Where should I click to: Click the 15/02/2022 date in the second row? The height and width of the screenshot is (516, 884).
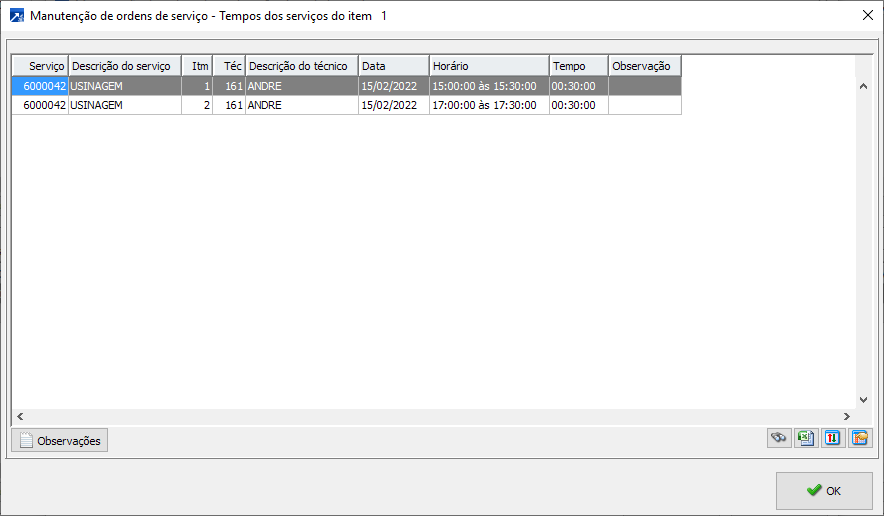[394, 105]
